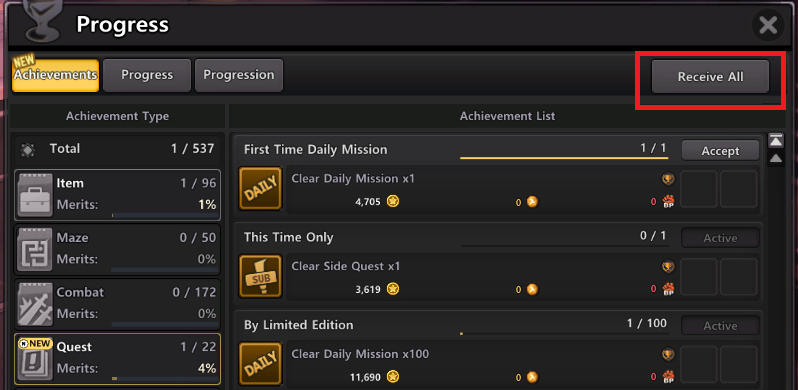Click the SUB signpost icon for This Time Only
Image resolution: width=798 pixels, height=390 pixels.
tap(260, 276)
